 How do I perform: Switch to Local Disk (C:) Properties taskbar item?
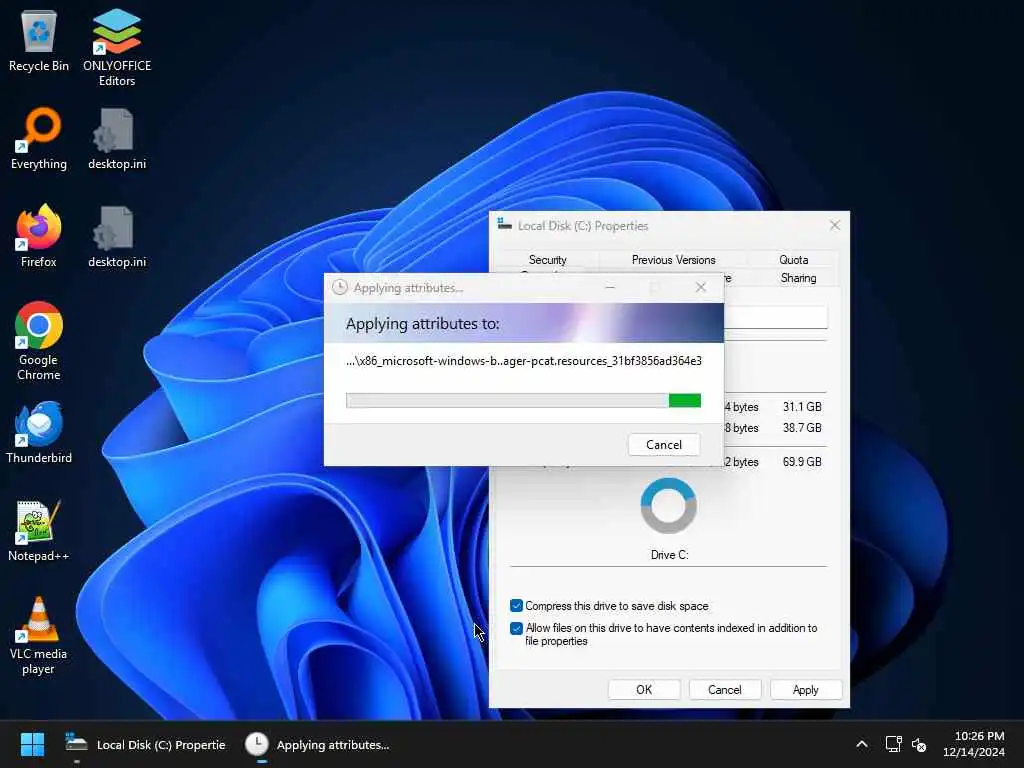pyautogui.click(x=145, y=744)
